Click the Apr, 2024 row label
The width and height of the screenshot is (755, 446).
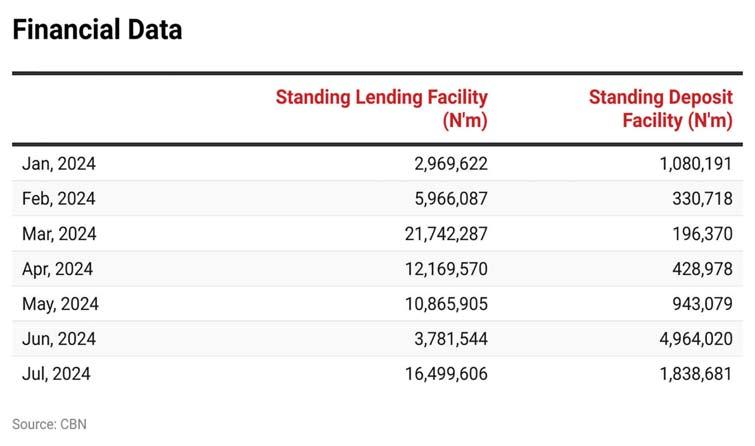(58, 269)
